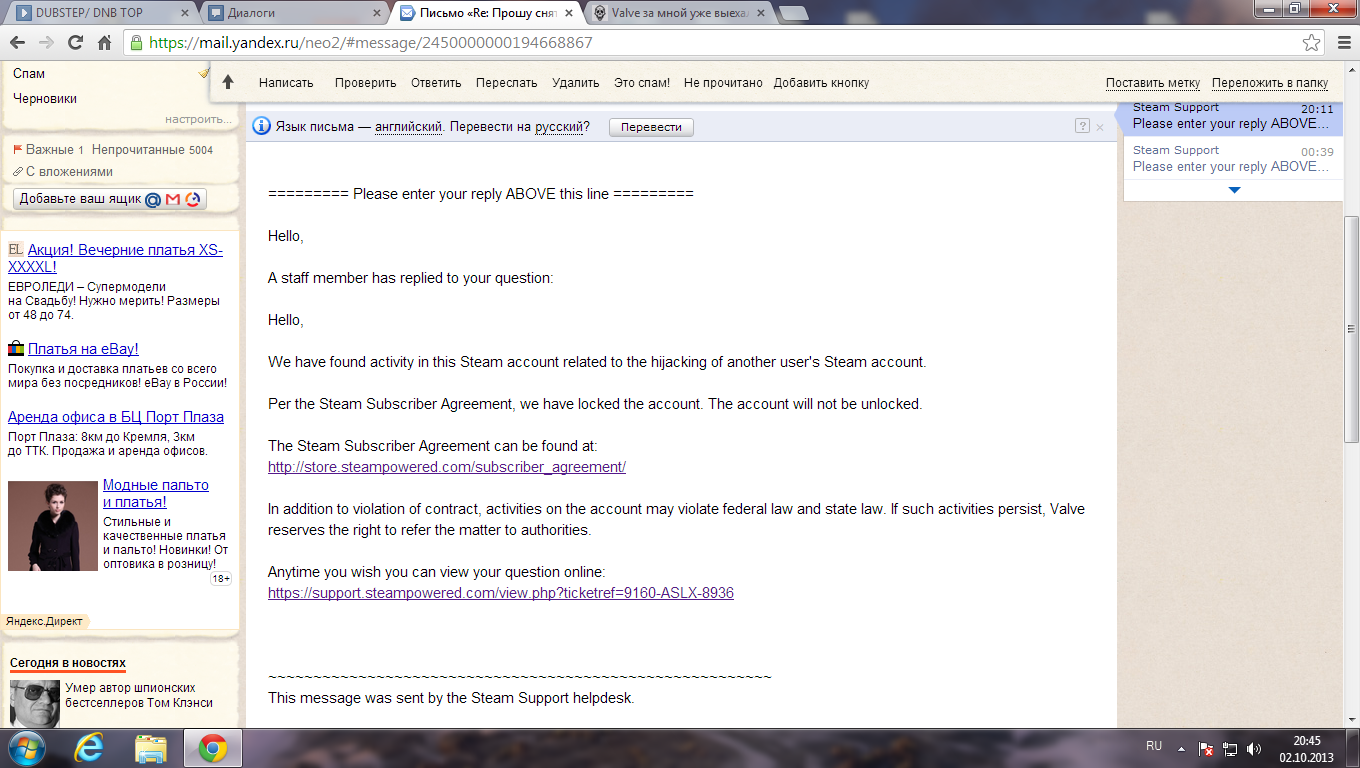
Task: Filter by Непрочитанные 5004
Action: [x=152, y=149]
